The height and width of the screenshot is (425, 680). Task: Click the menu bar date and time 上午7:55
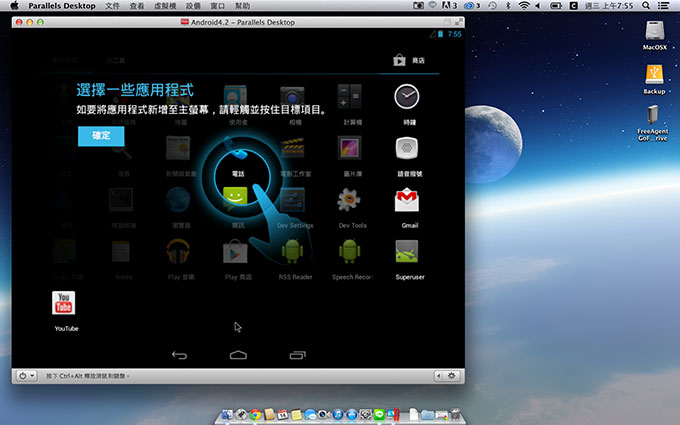coord(608,6)
